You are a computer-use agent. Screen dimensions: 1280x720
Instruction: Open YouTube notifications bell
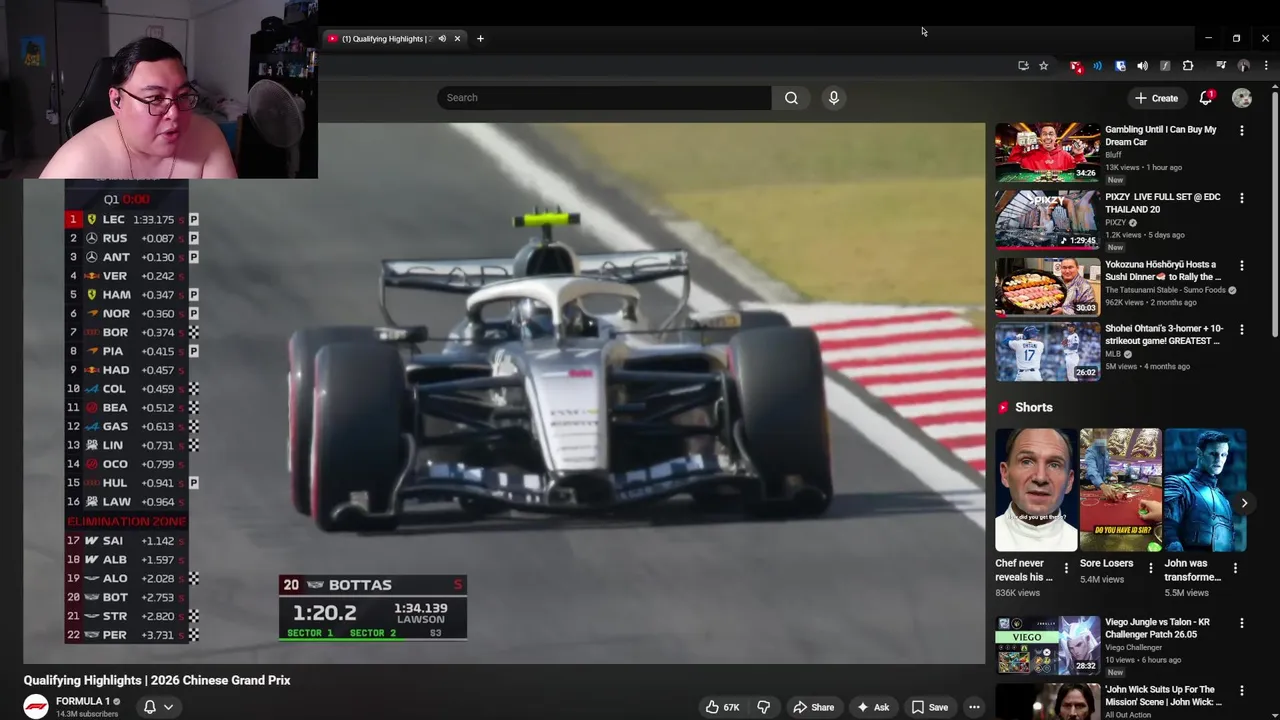point(1206,98)
